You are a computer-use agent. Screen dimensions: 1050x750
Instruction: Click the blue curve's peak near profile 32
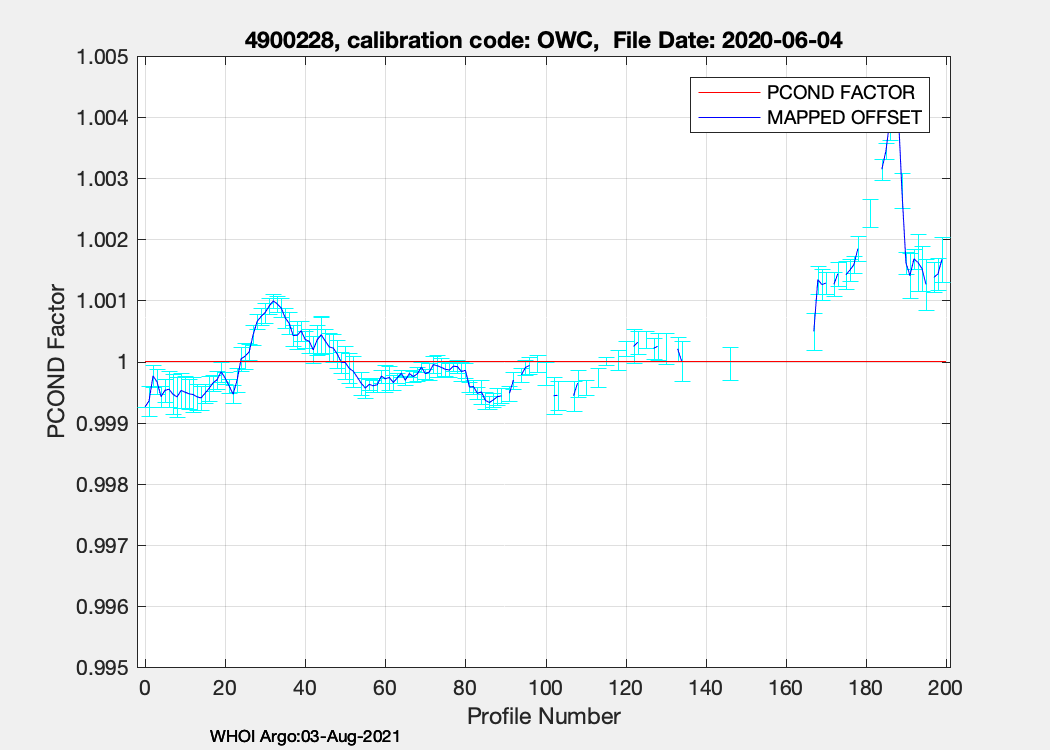273,301
